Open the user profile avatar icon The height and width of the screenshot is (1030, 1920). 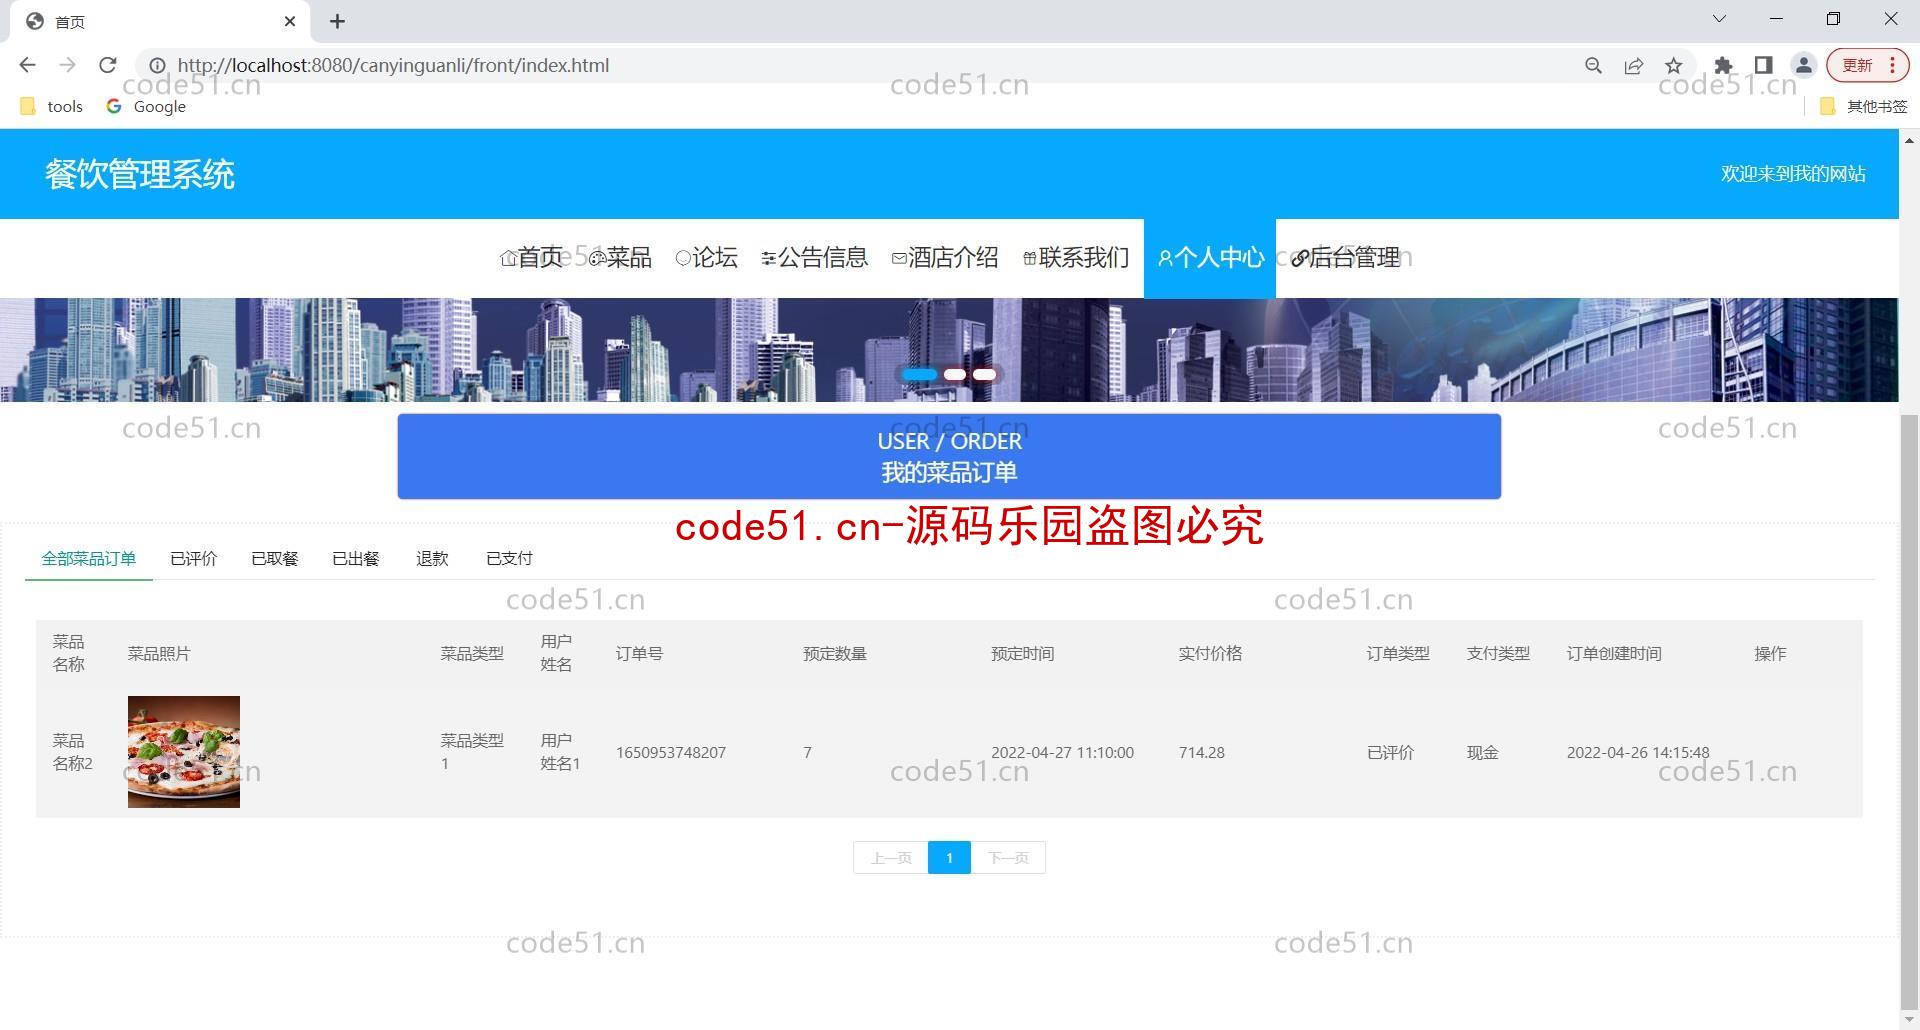click(x=1803, y=65)
